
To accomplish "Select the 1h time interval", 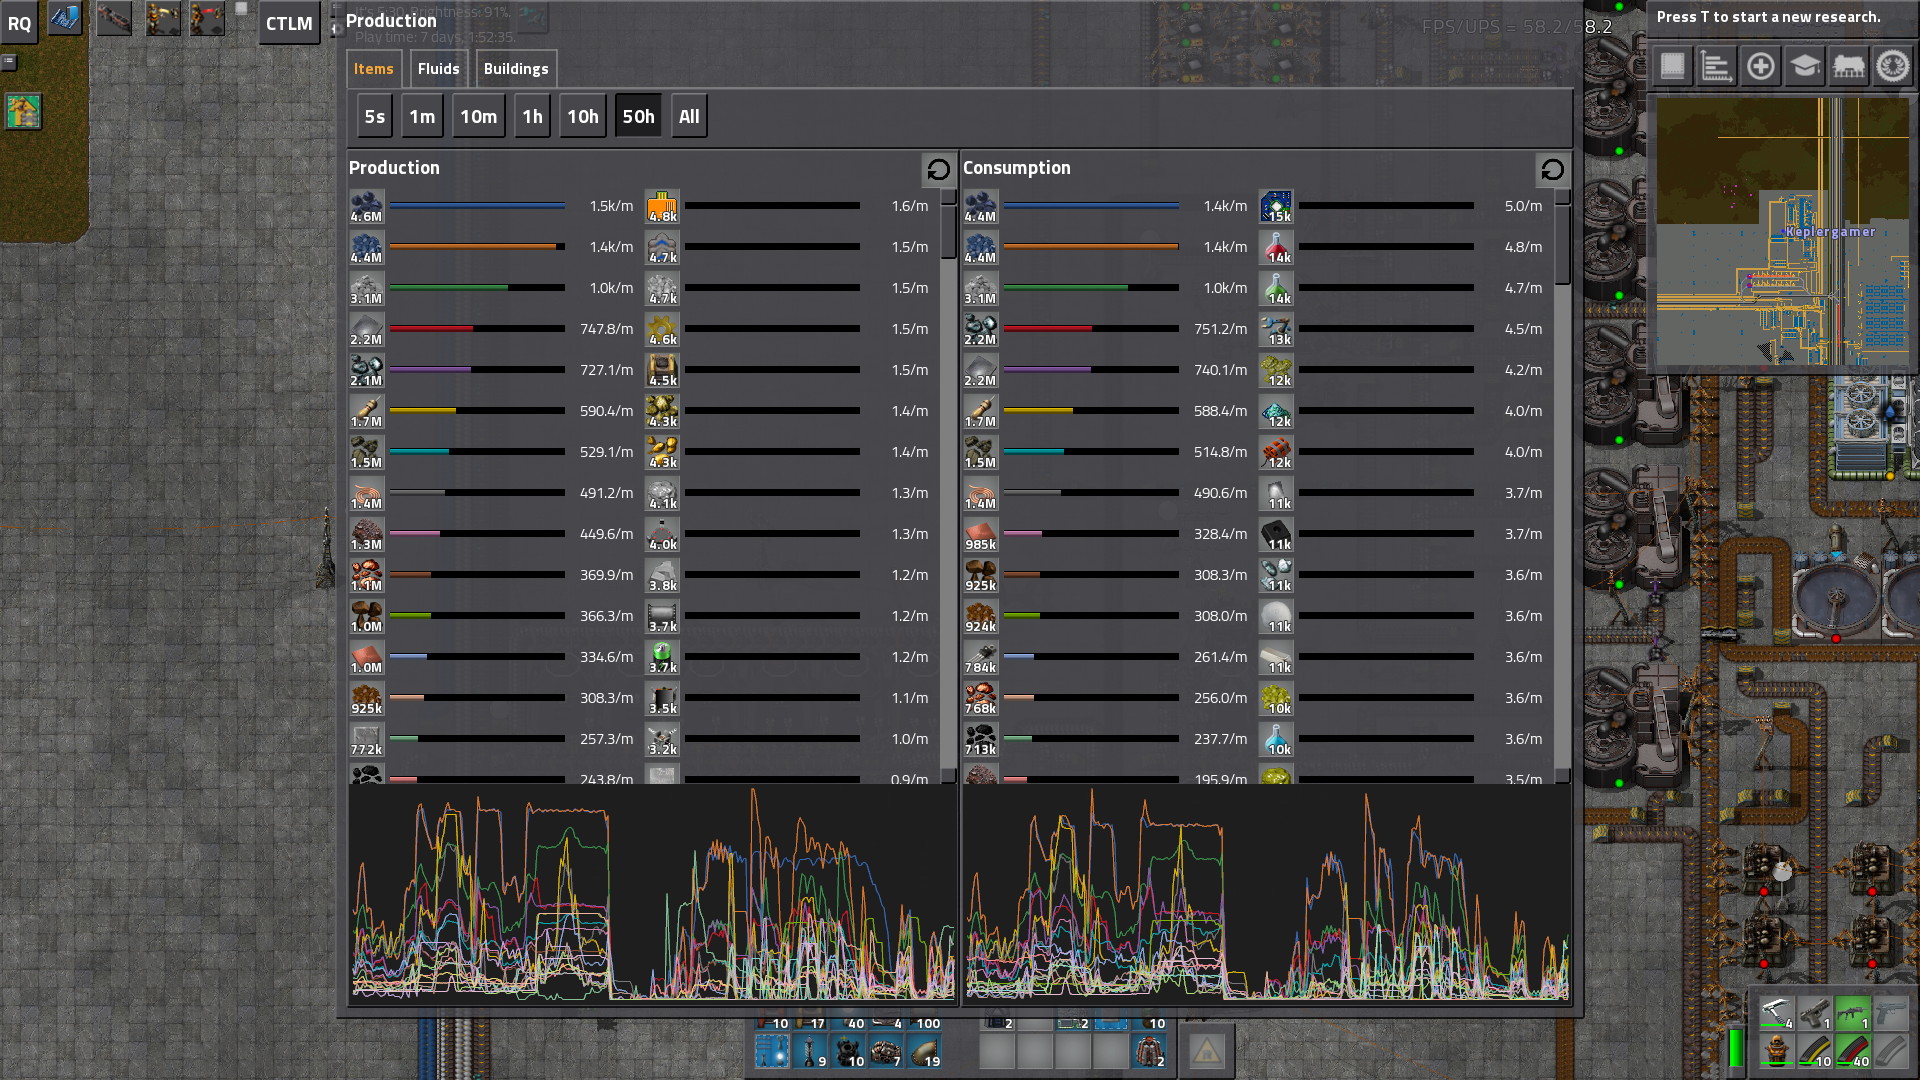I will point(530,116).
